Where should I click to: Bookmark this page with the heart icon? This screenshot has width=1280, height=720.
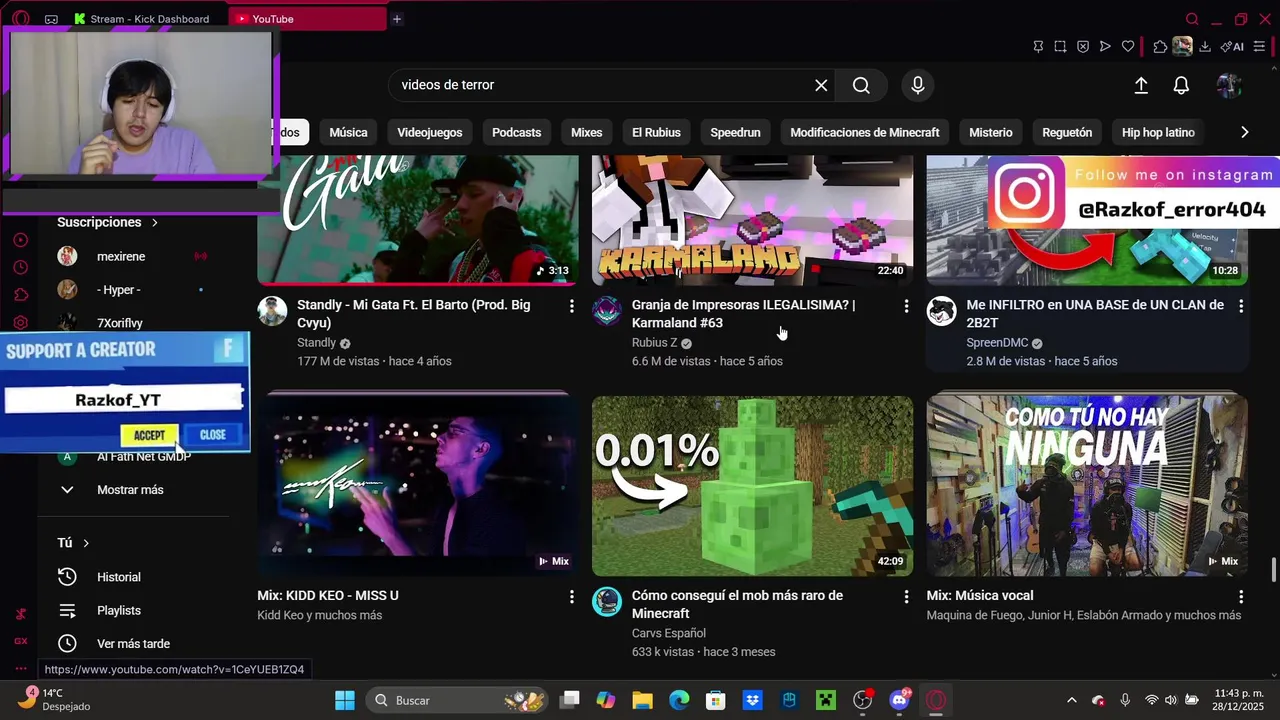click(x=1128, y=47)
